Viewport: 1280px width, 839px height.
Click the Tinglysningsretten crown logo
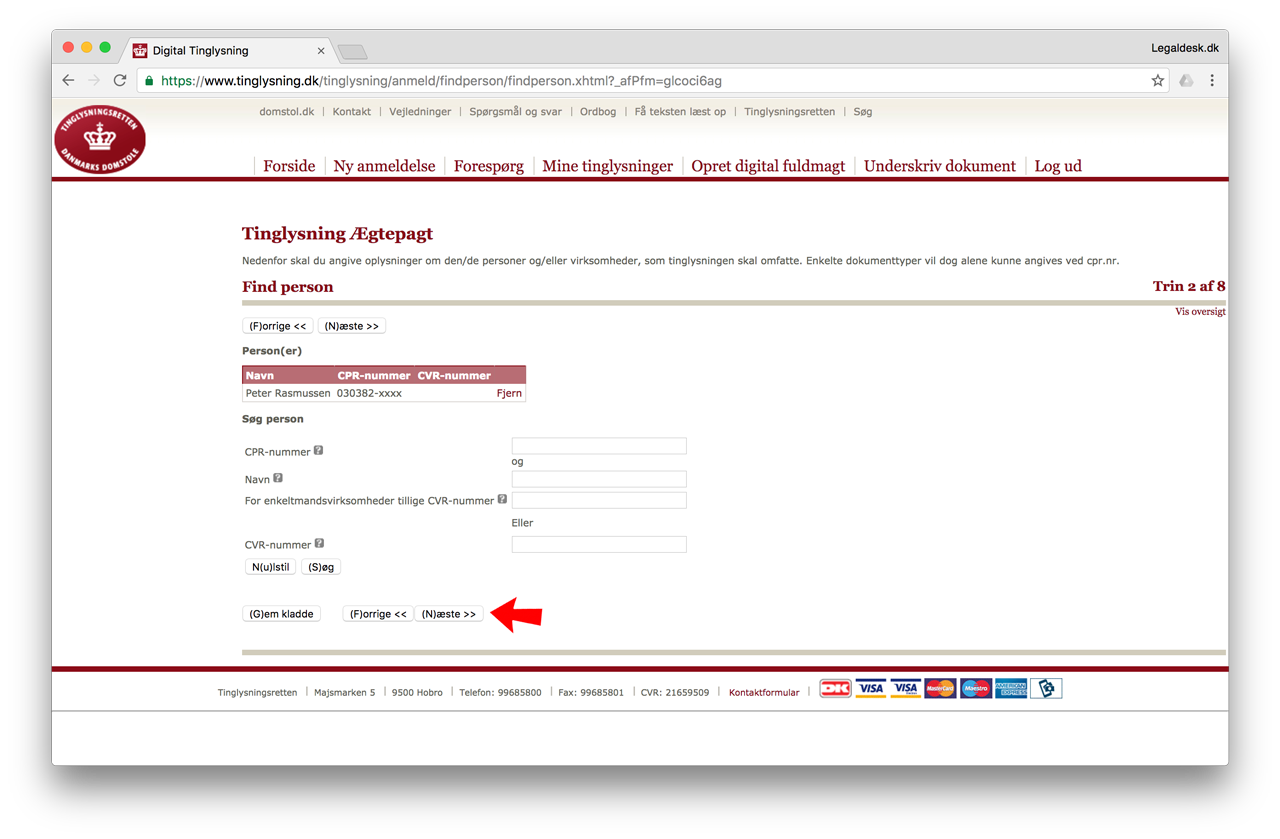(100, 139)
